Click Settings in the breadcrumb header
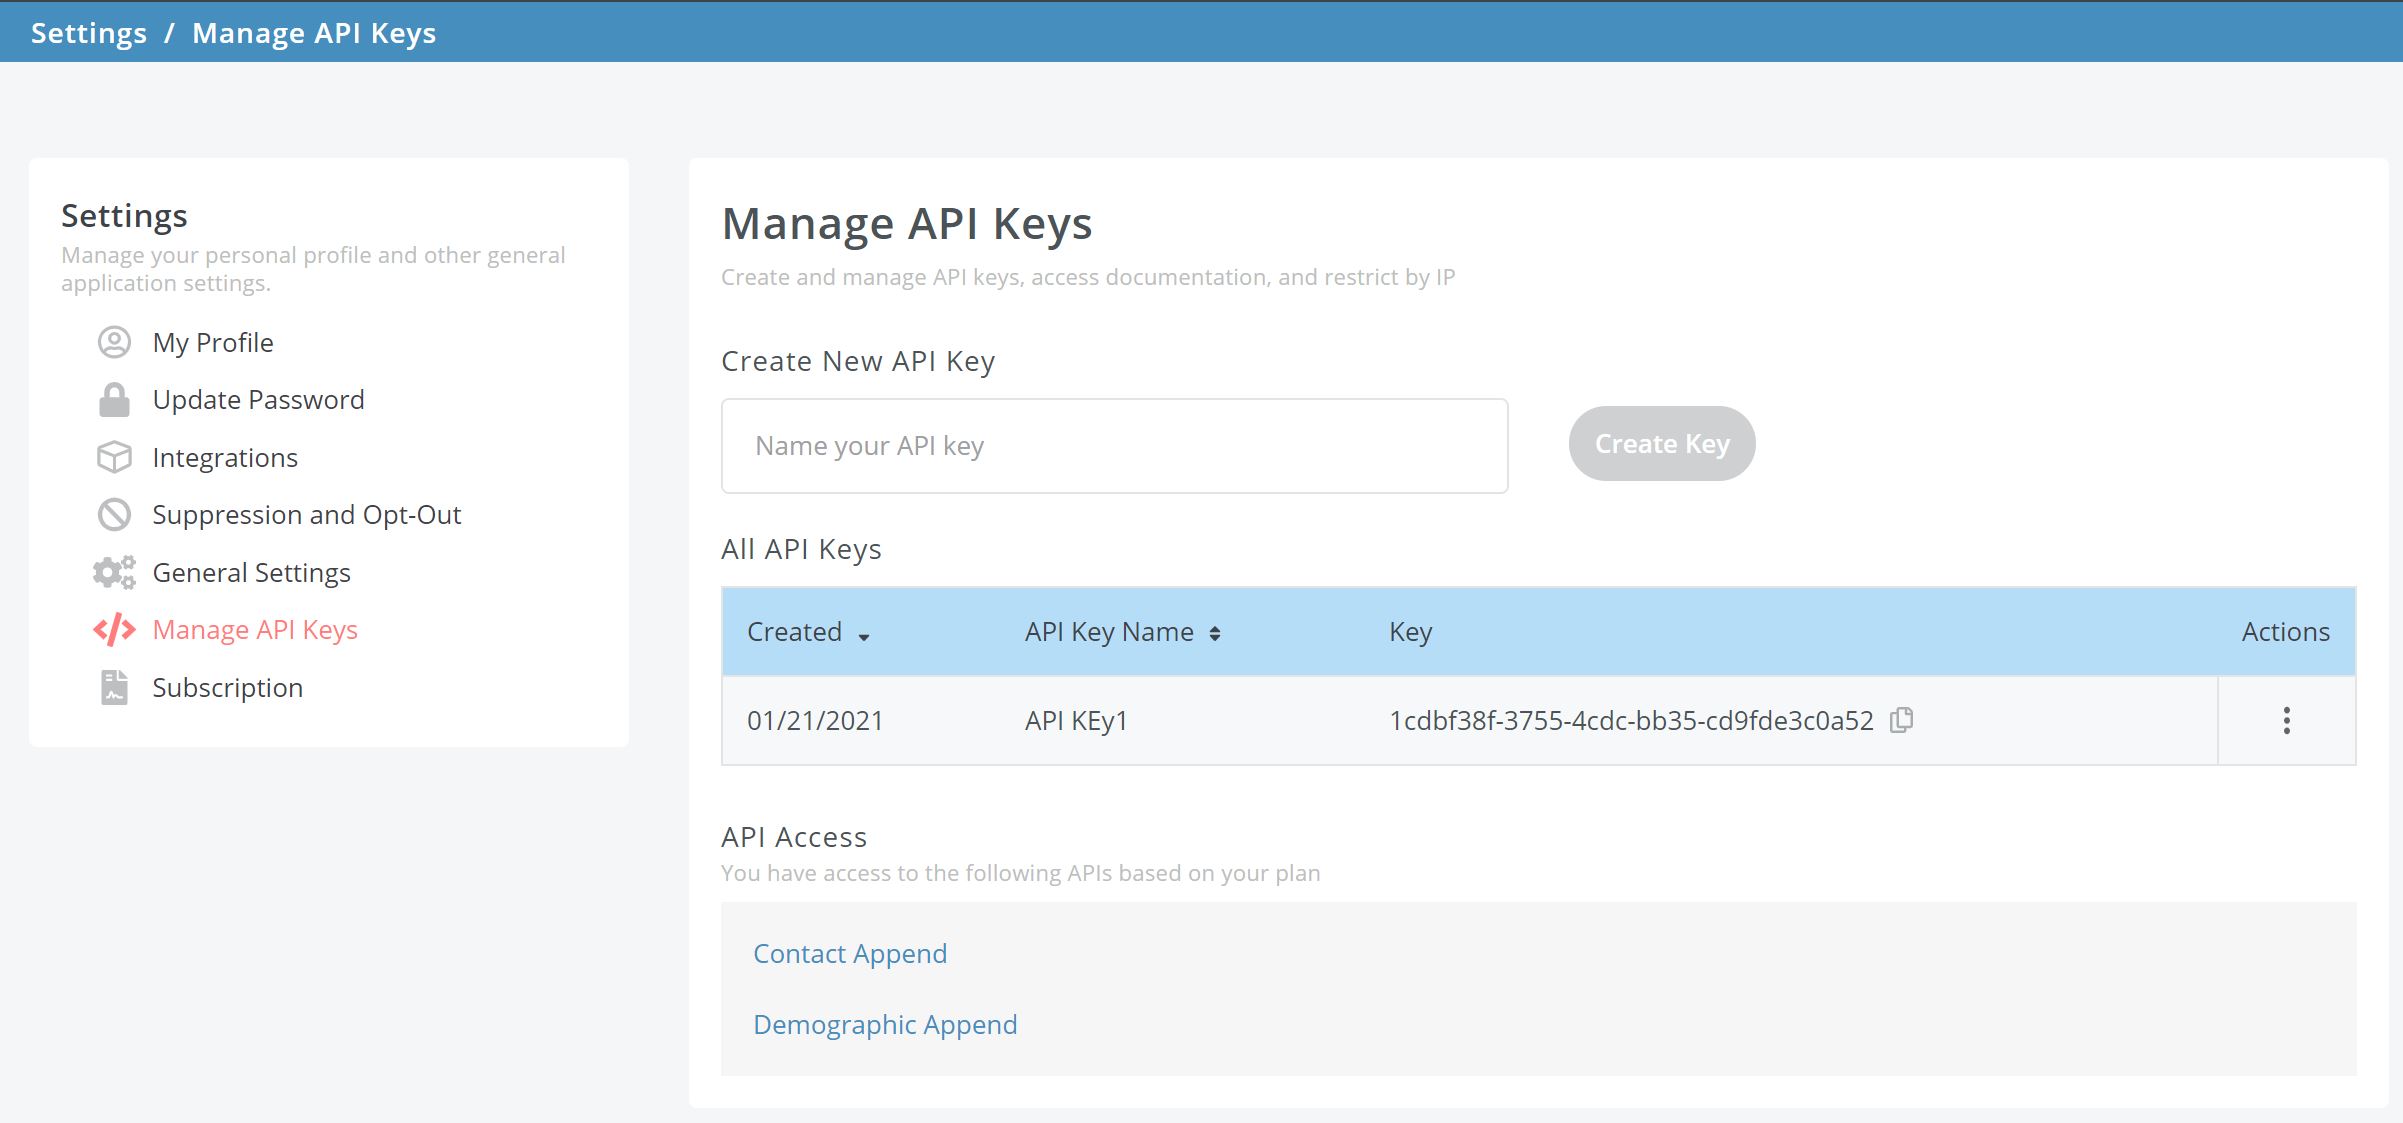The image size is (2403, 1123). tap(88, 33)
